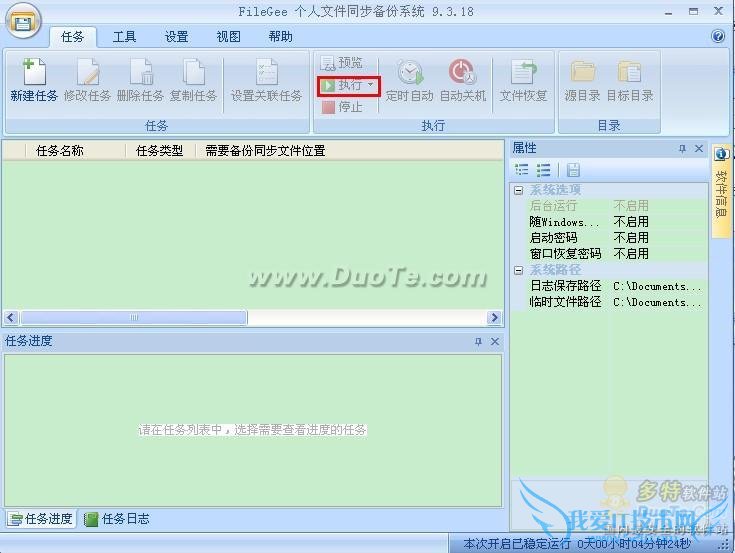
Task: Click the 停止 stop button
Action: (x=342, y=107)
